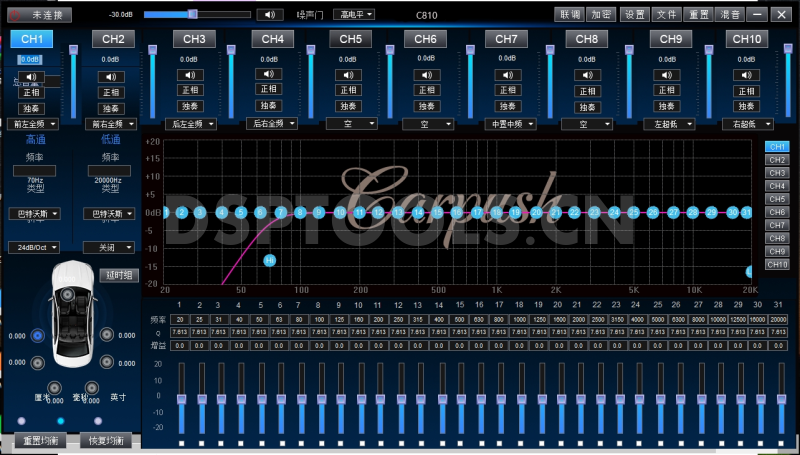Mute CH7 using its speaker icon

tap(507, 75)
